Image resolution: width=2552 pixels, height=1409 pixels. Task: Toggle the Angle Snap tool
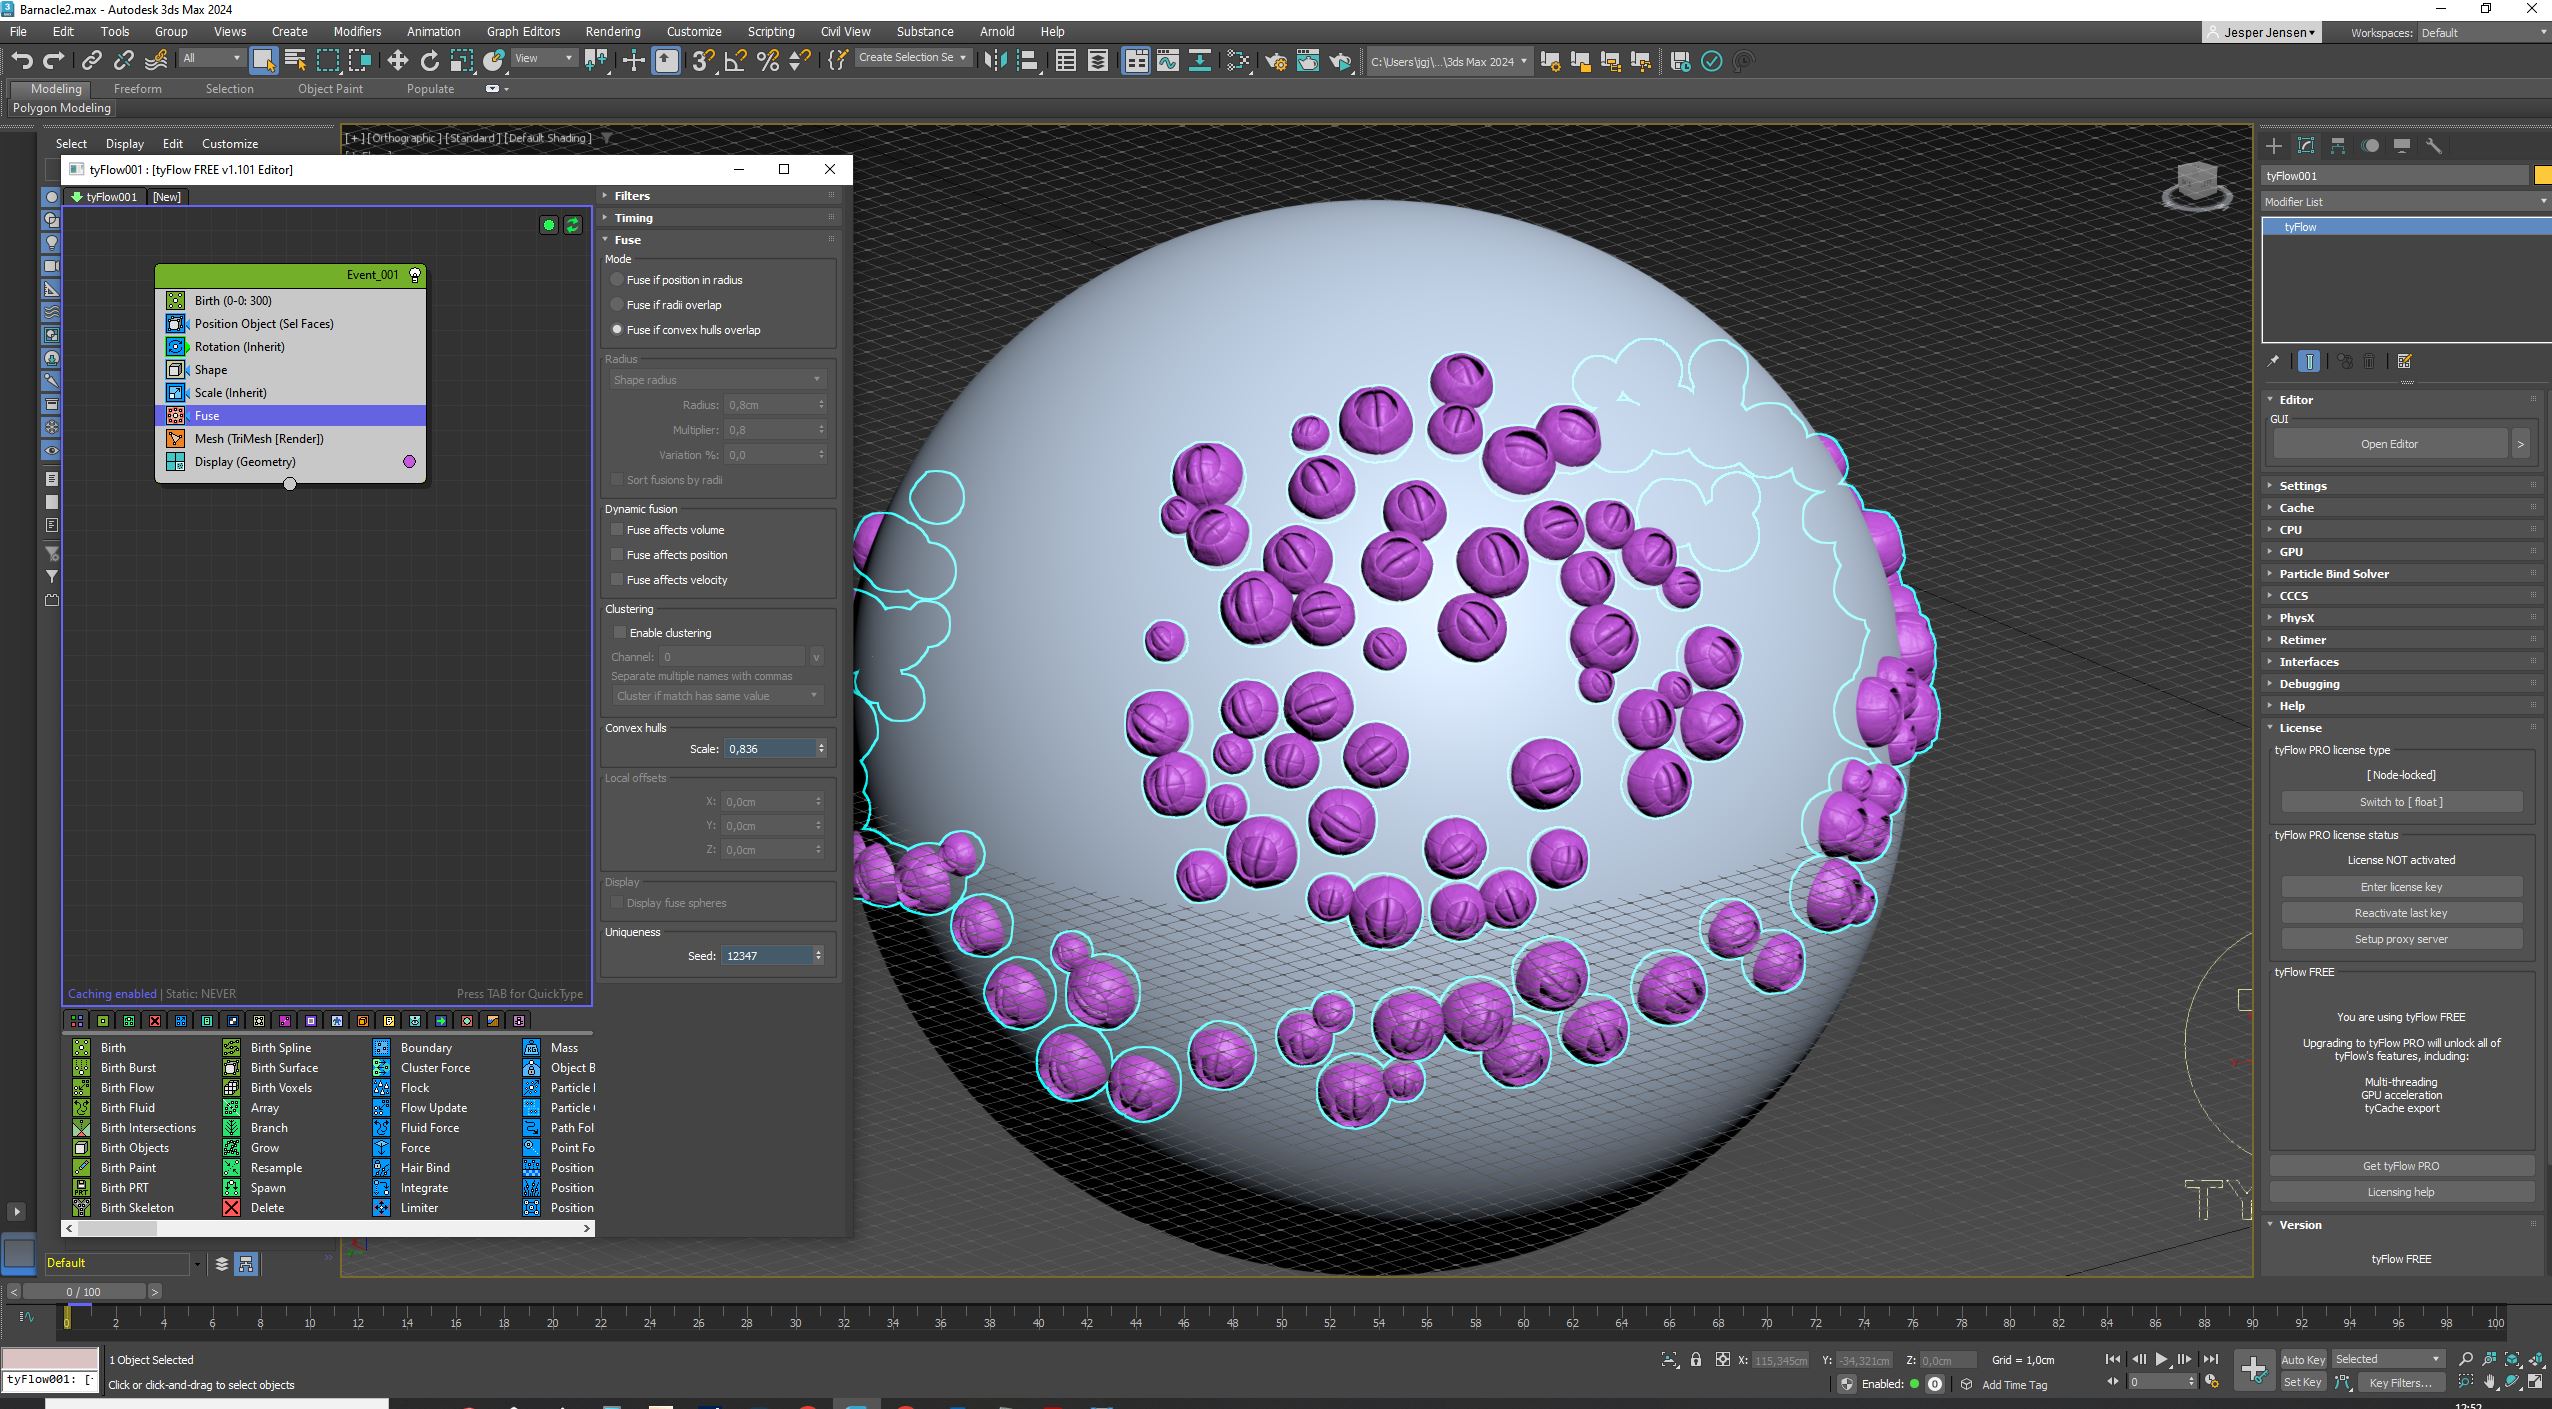pos(736,61)
